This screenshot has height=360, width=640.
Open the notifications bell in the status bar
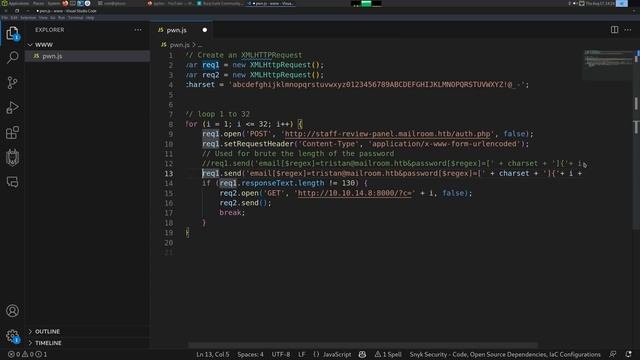click(628, 354)
